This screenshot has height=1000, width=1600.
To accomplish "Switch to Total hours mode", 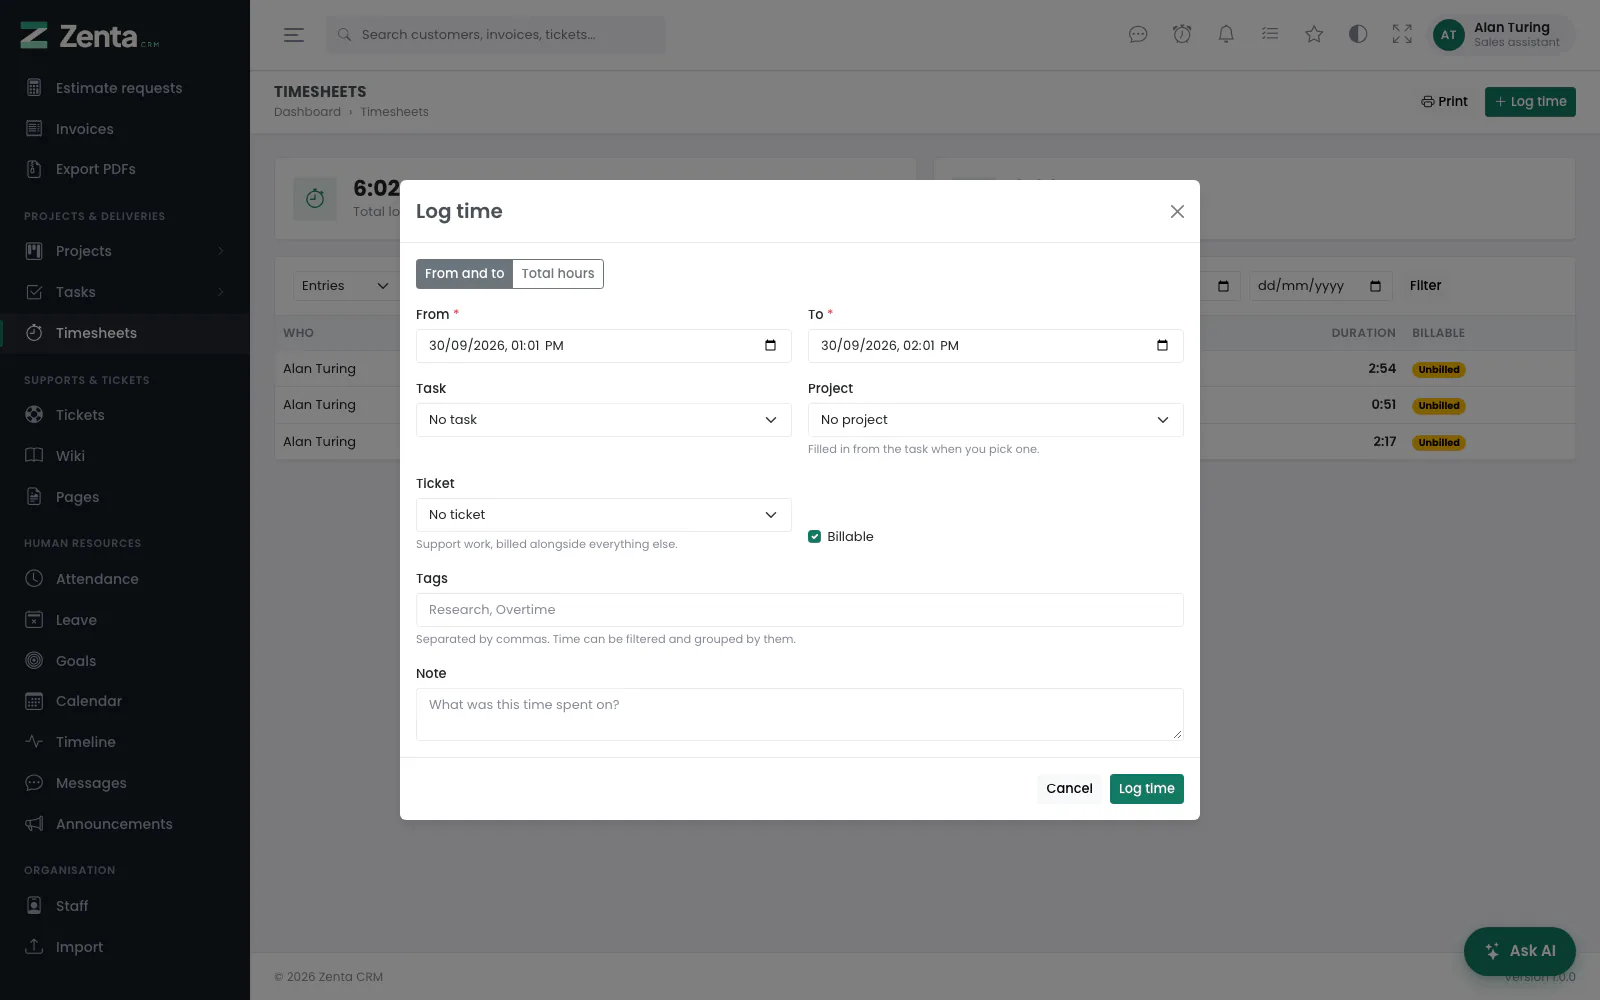I will click(558, 274).
